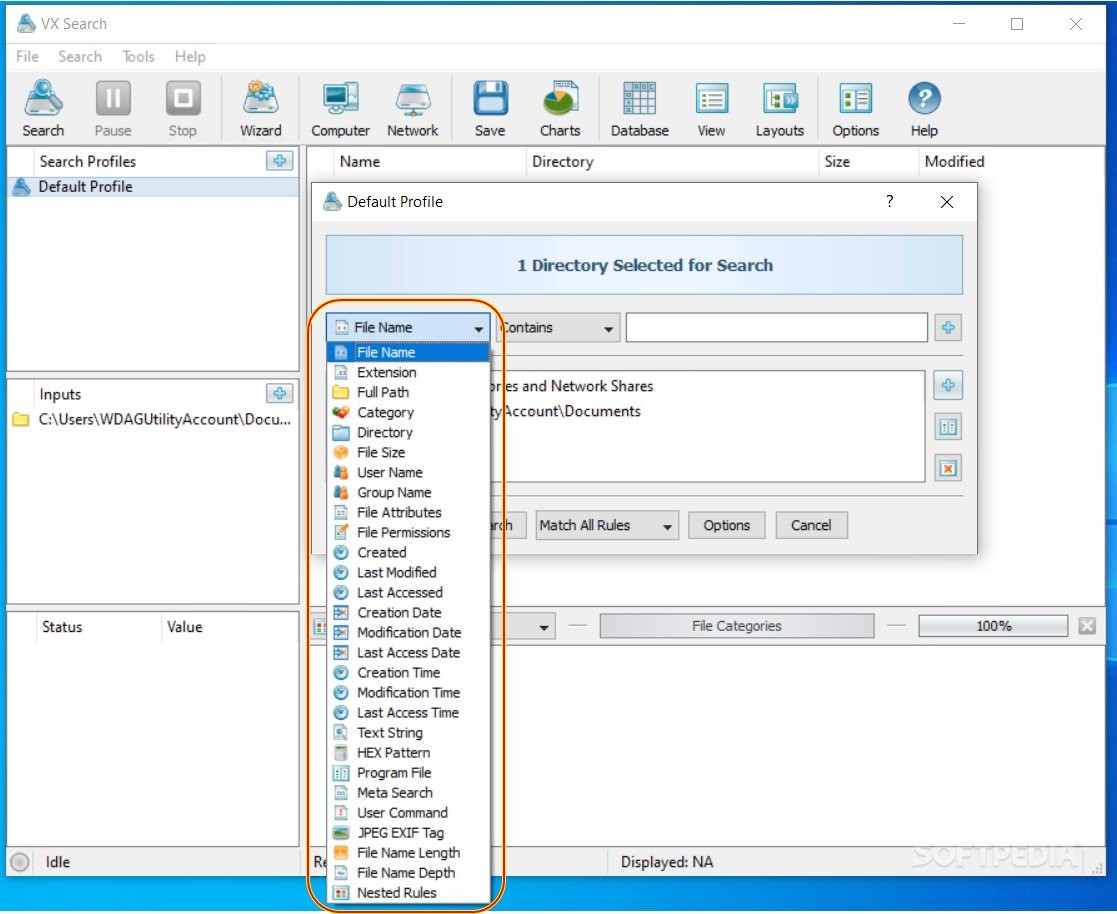Click the Options button in dialog
The width and height of the screenshot is (1117, 914).
(x=727, y=526)
